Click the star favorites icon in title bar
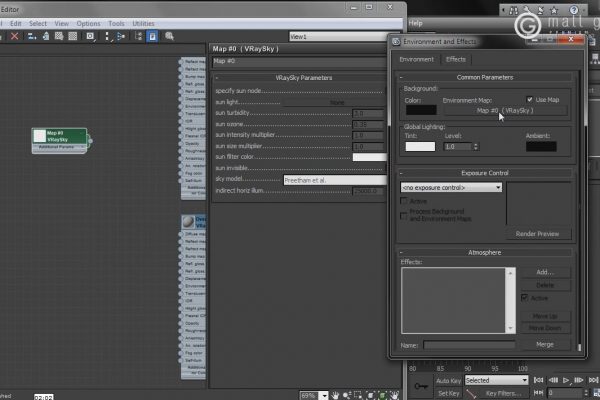 (x=554, y=10)
